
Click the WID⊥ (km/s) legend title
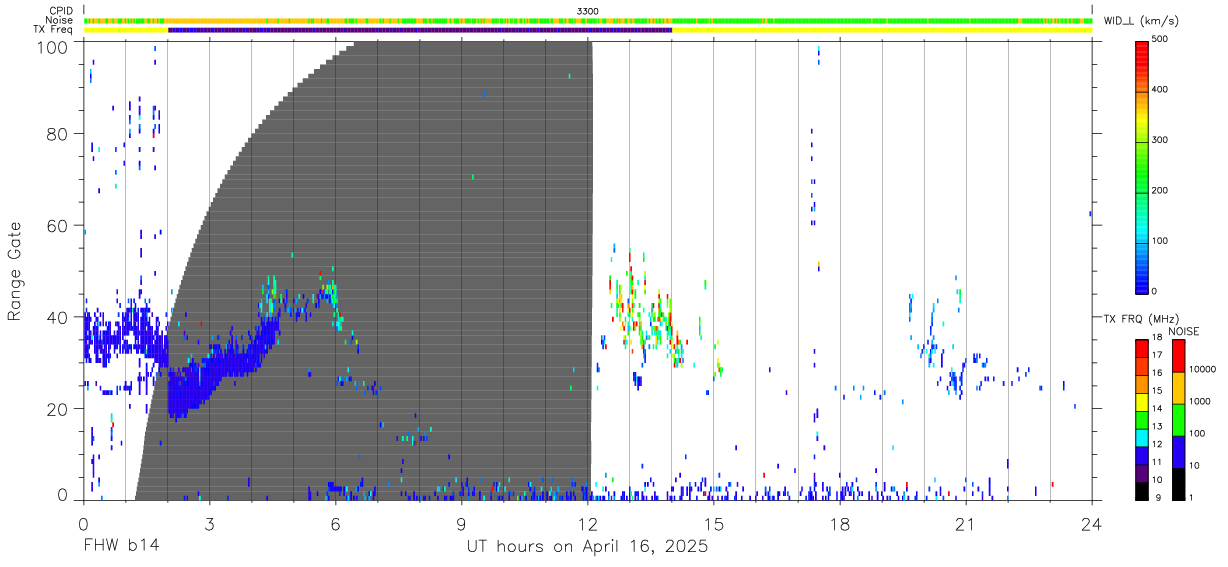(x=1144, y=21)
